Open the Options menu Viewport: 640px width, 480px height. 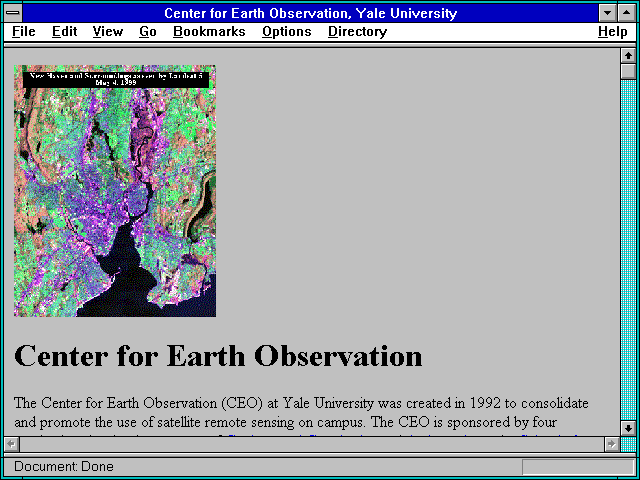coord(287,32)
